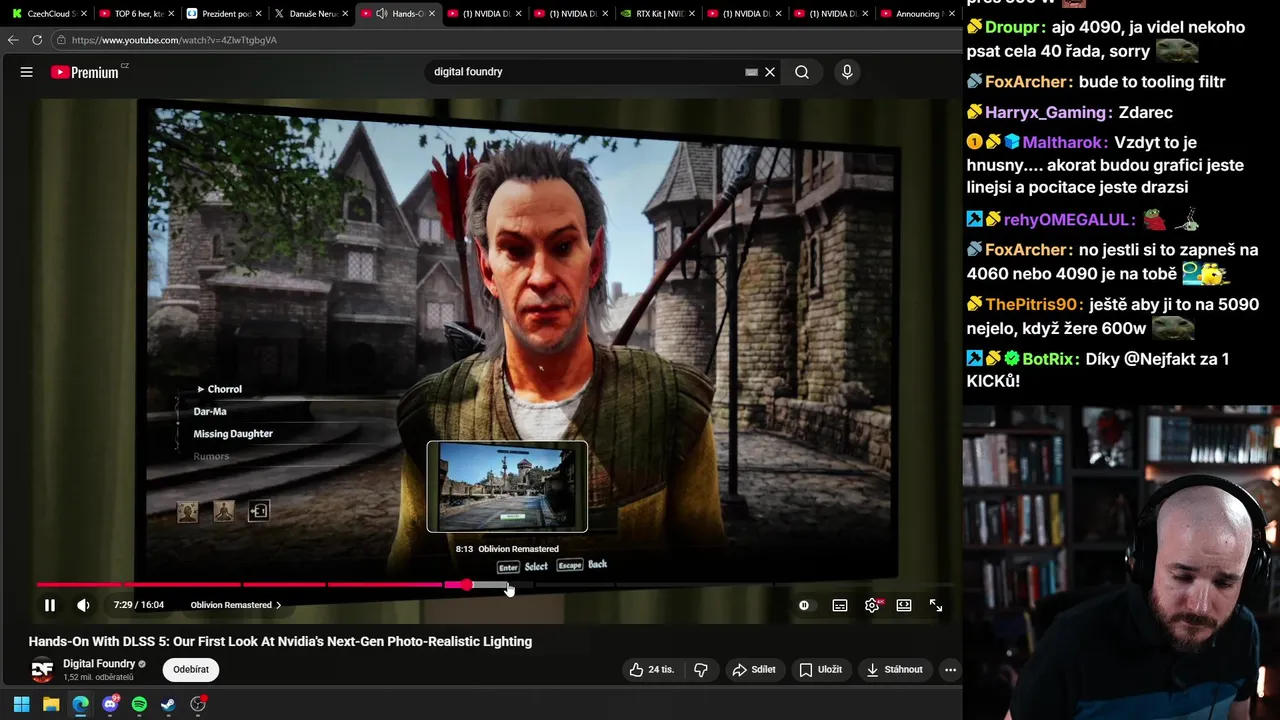Start voice search with microphone

tap(847, 72)
